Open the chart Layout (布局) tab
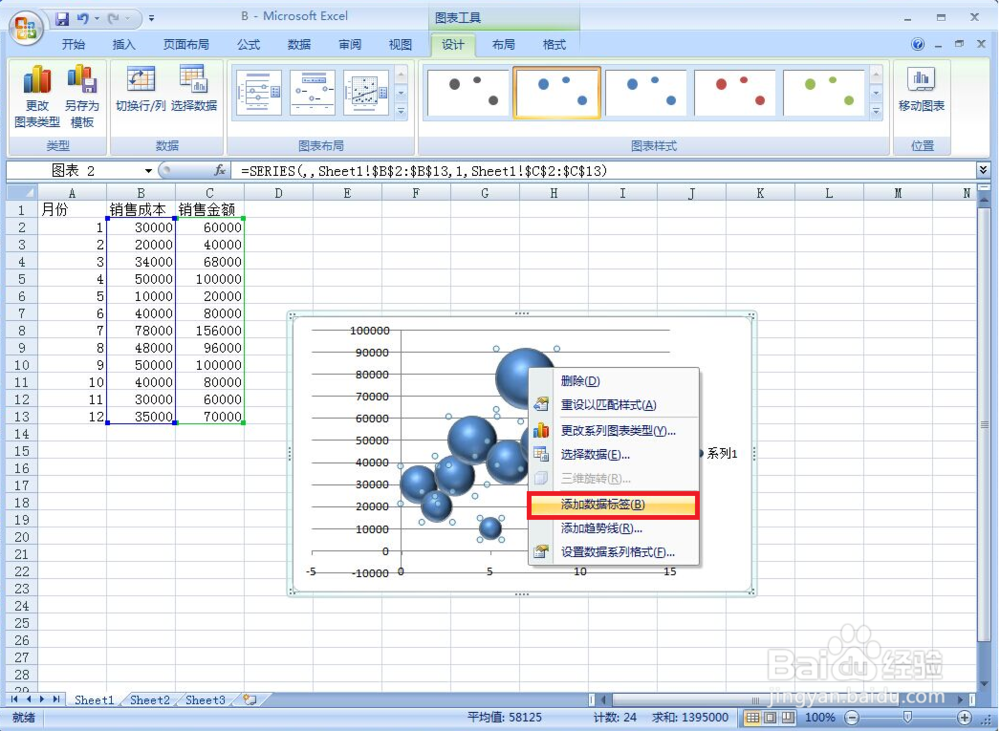The image size is (1000, 731). [503, 44]
